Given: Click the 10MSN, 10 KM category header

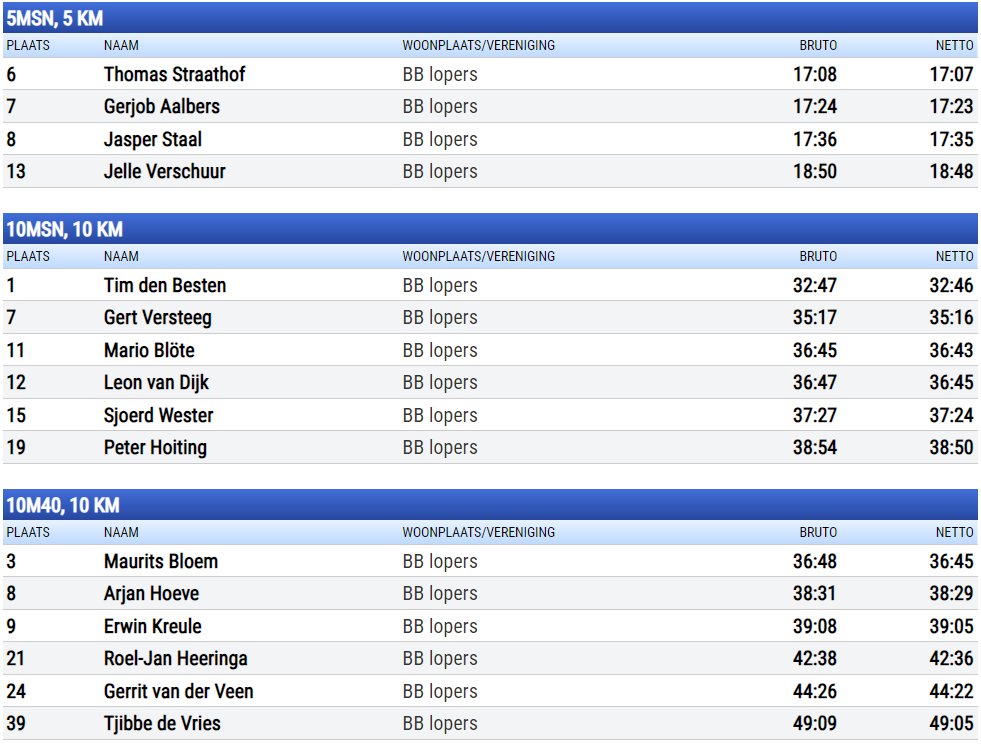Looking at the screenshot, I should pos(64,229).
